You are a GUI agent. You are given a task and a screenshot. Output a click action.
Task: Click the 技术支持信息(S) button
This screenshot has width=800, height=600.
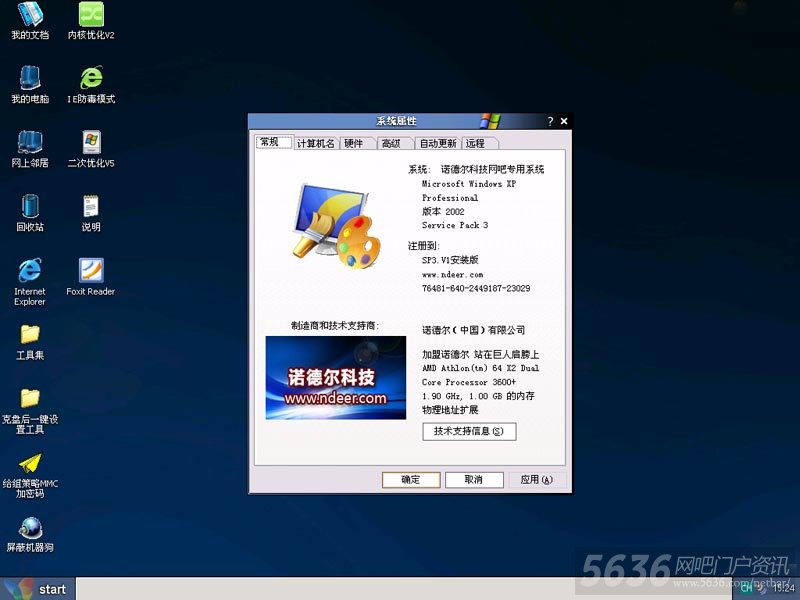point(469,431)
